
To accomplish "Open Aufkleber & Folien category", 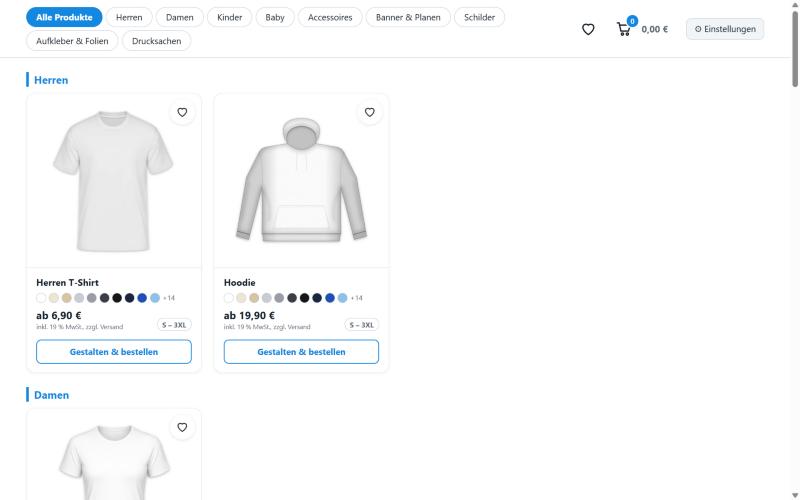I will [x=72, y=41].
